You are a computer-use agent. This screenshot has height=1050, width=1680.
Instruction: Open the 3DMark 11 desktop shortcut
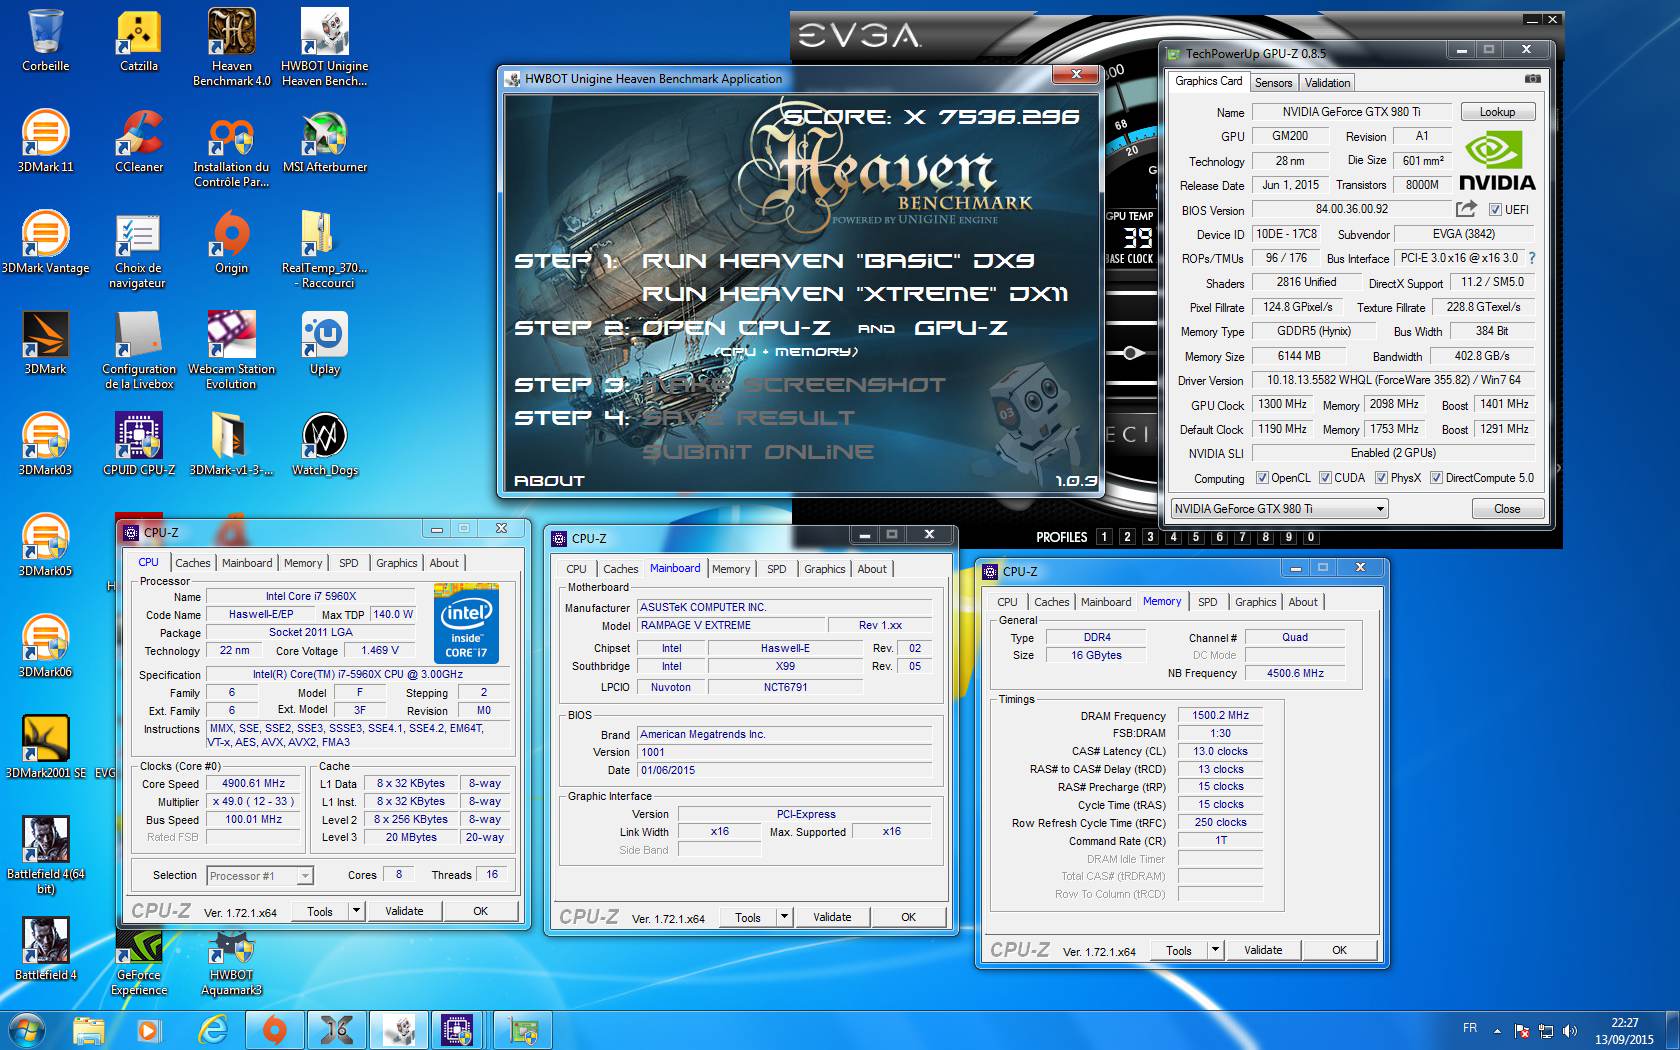pyautogui.click(x=45, y=141)
